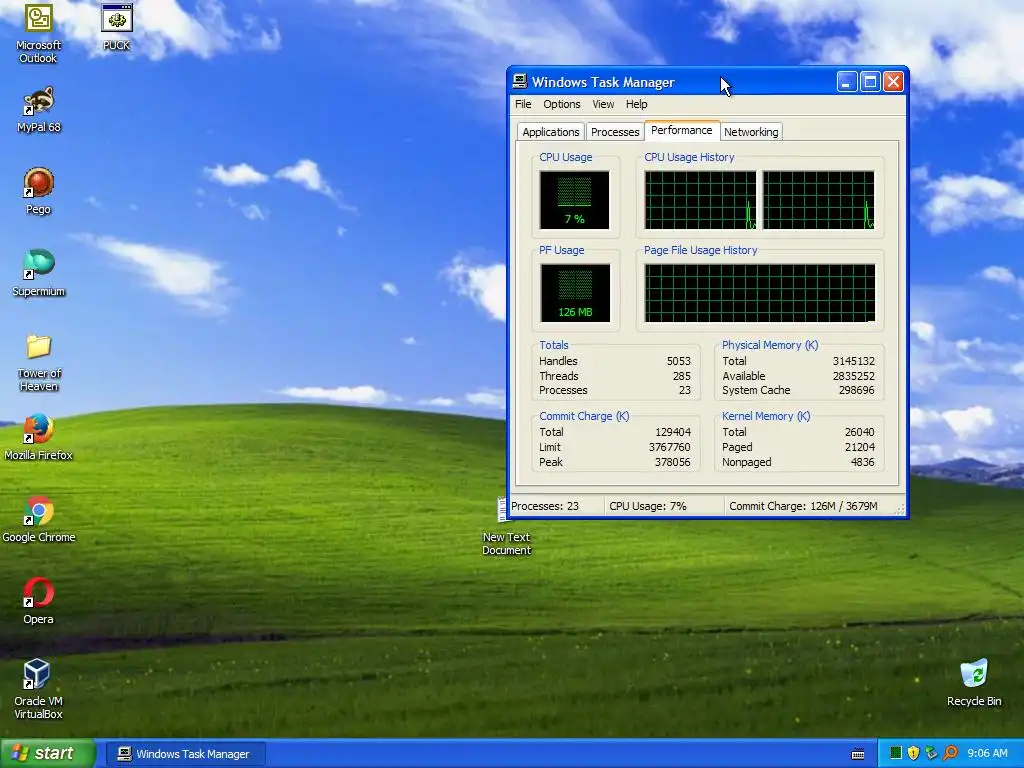Click Commit Charge Limit value 3767760
1024x768 pixels.
click(x=669, y=447)
